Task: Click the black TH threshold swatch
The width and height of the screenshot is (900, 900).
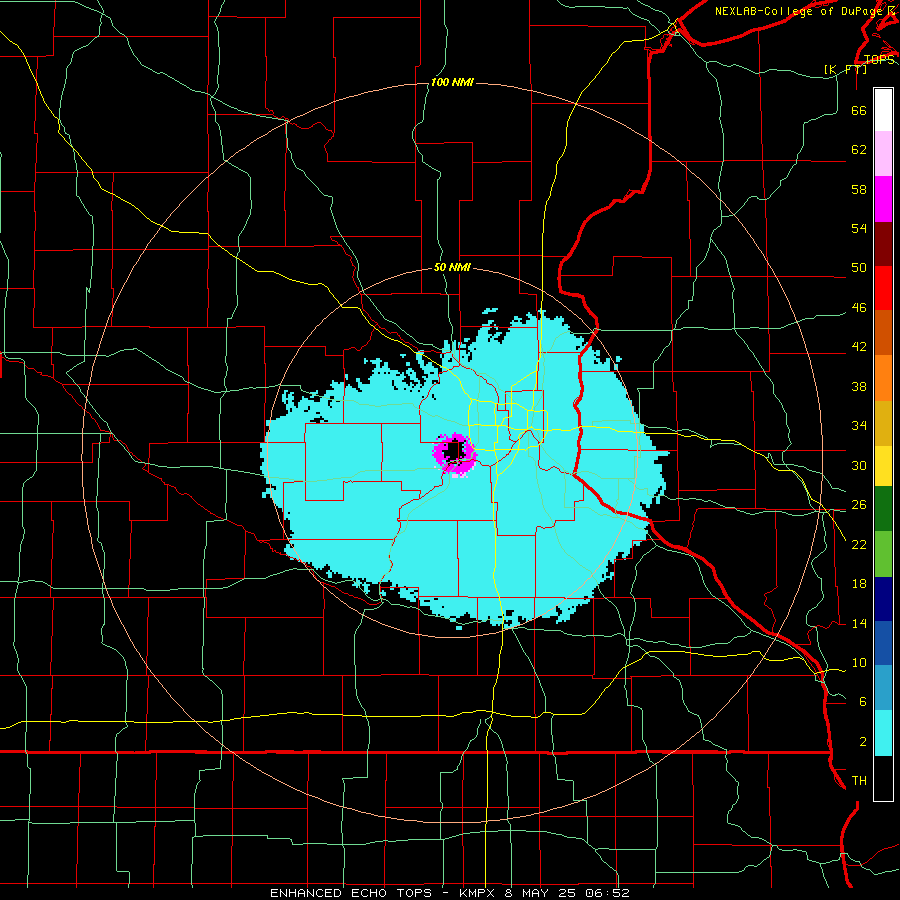Action: click(883, 778)
